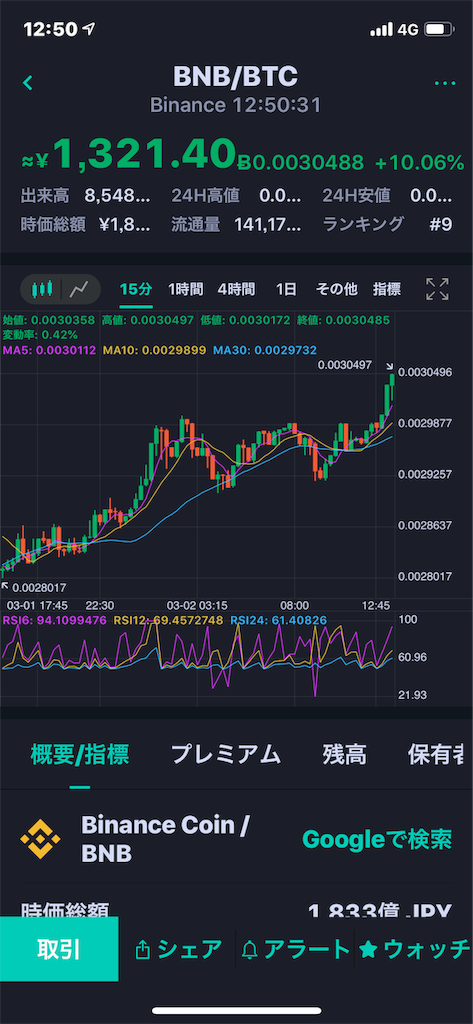
Task: Tap the 0.0028017 low marker on chart
Action: [x=39, y=587]
